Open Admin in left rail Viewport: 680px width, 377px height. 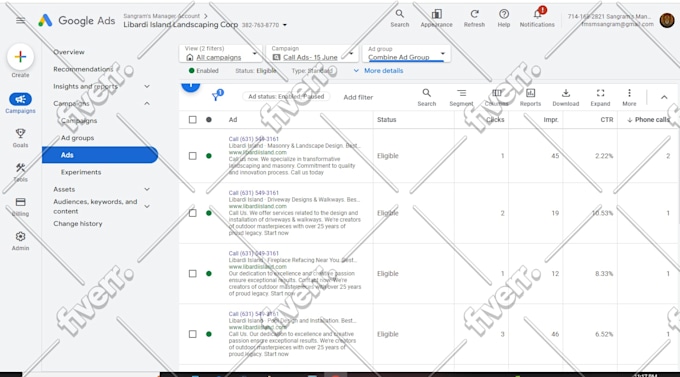click(x=20, y=241)
